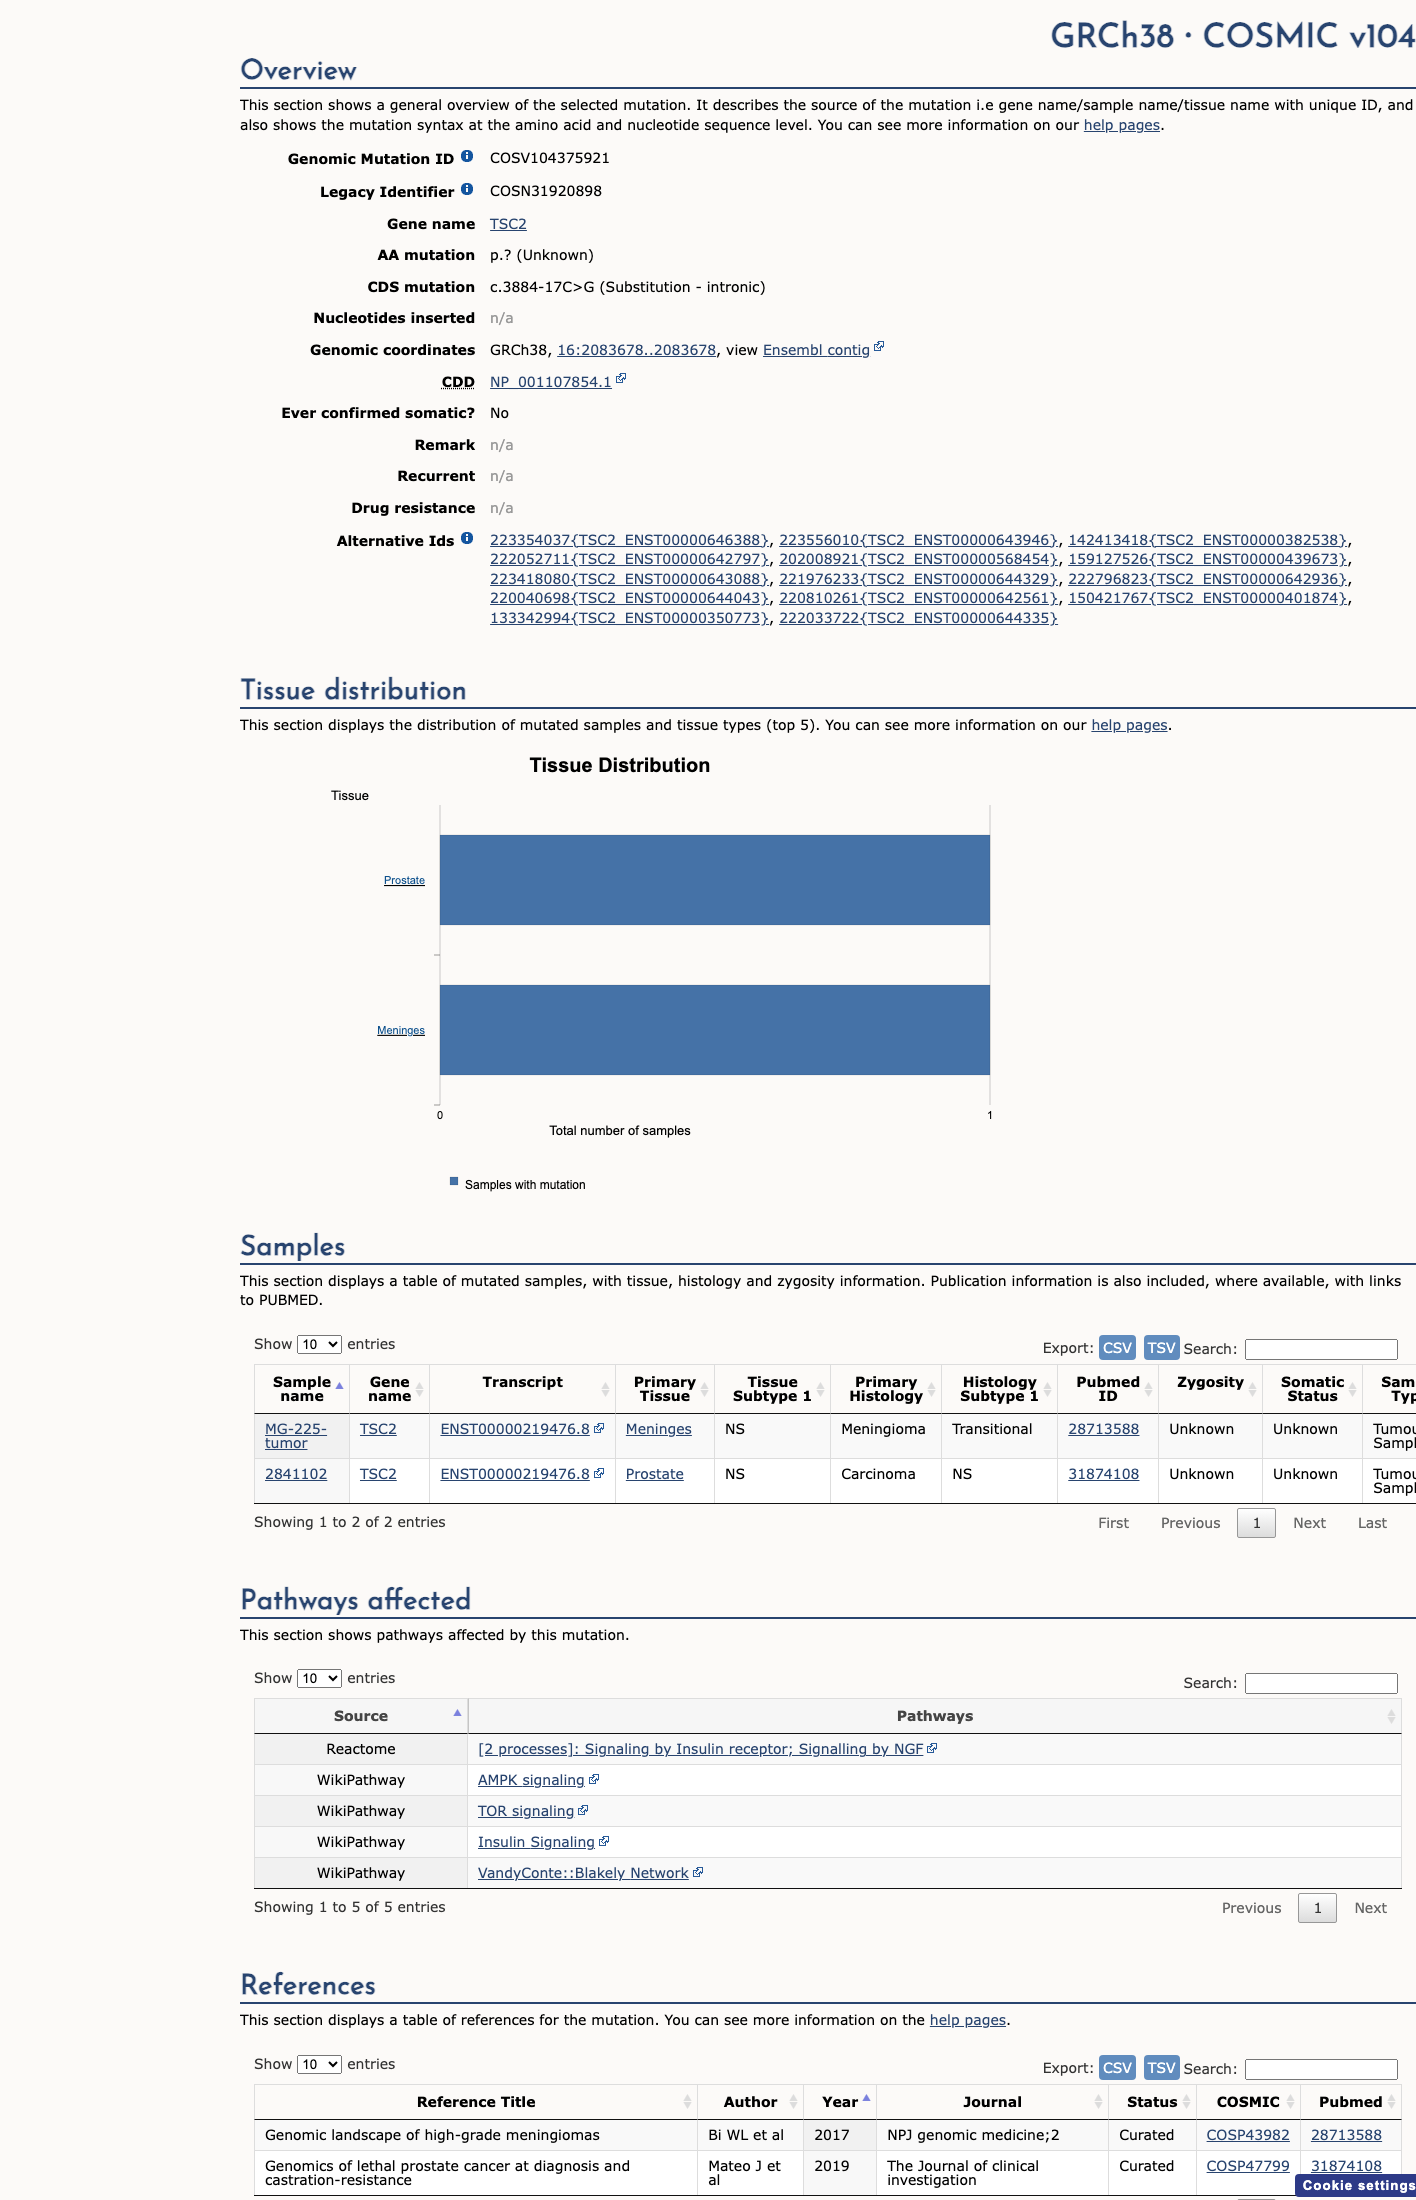The width and height of the screenshot is (1416, 2200).
Task: Click sort arrow in references Year header
Action: click(866, 2099)
